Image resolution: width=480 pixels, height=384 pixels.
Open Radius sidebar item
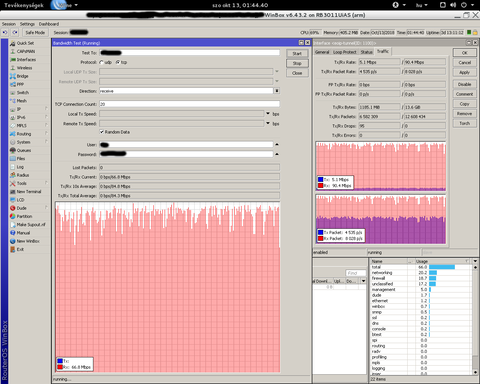[x=23, y=175]
